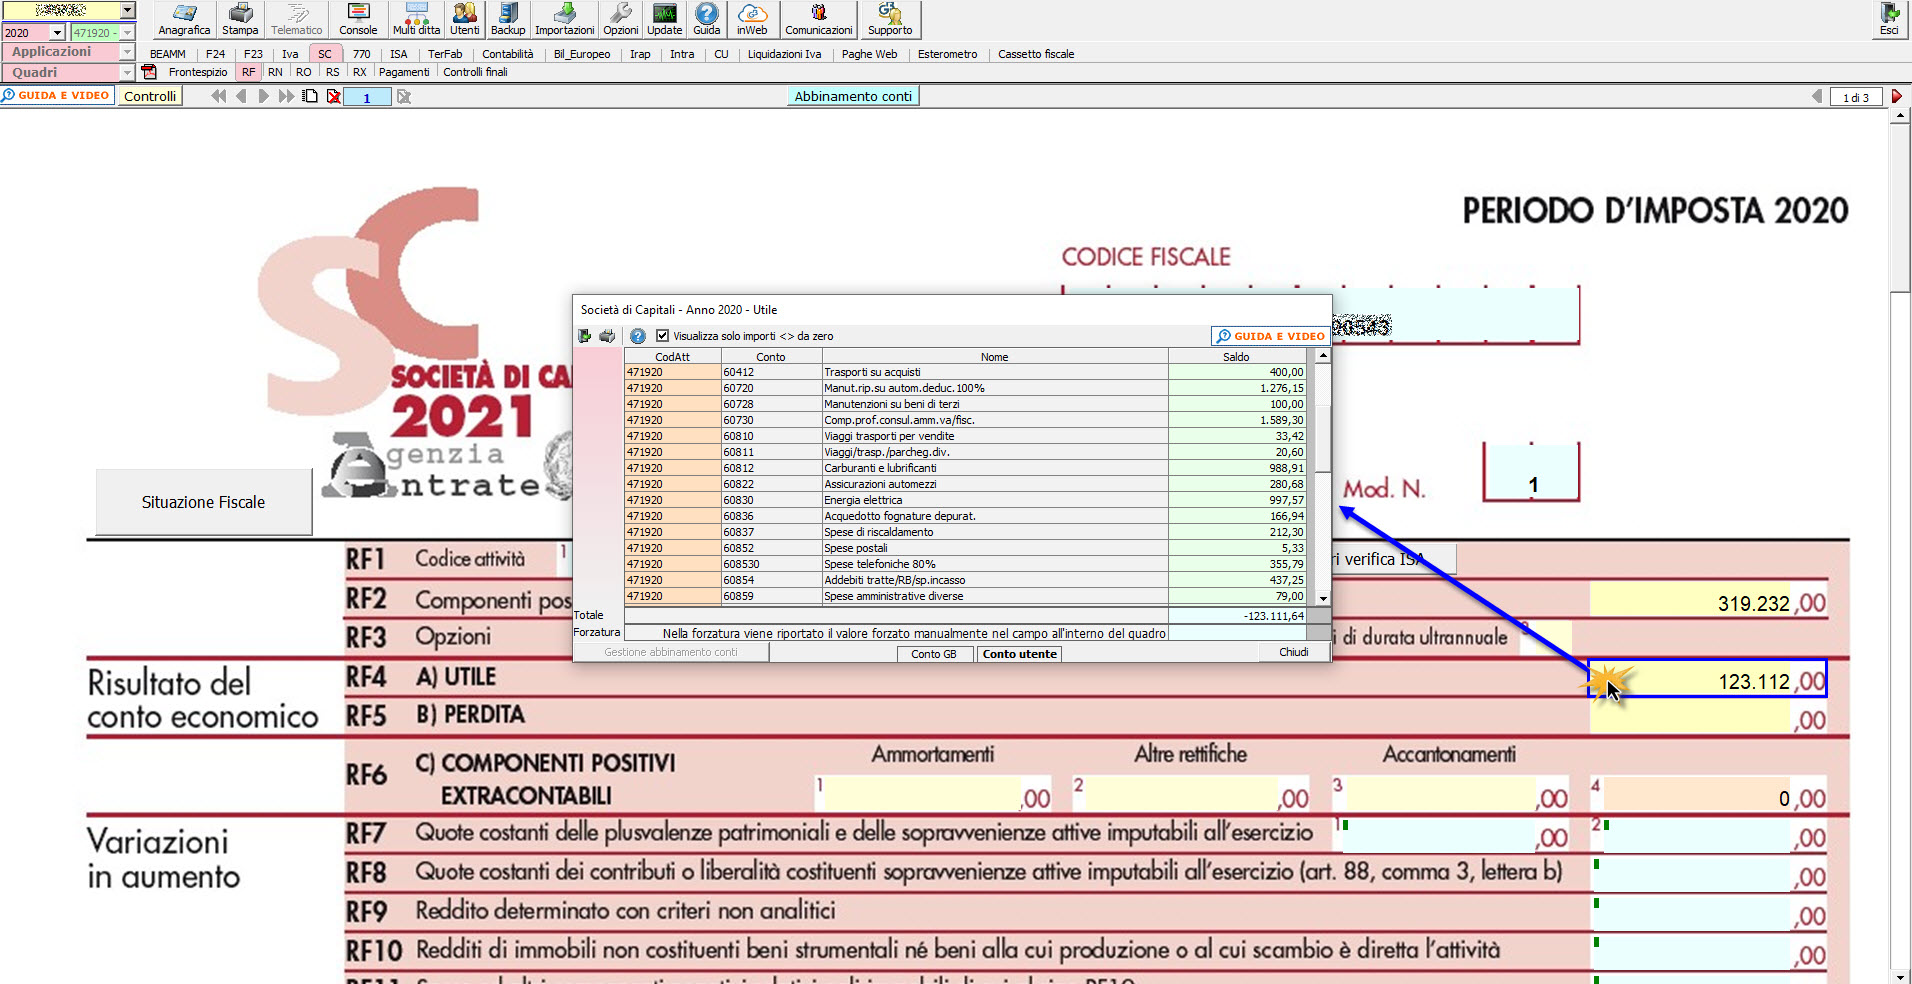
Task: Open the Importazioni icon
Action: (x=564, y=19)
